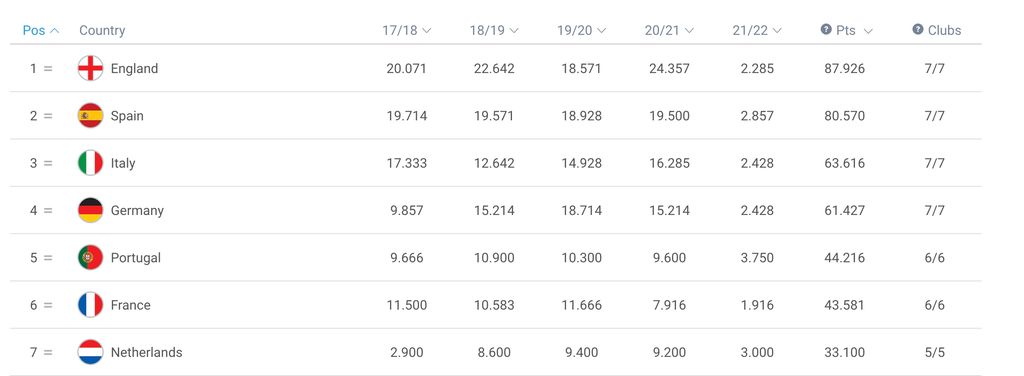Click the England flag icon

(90, 68)
